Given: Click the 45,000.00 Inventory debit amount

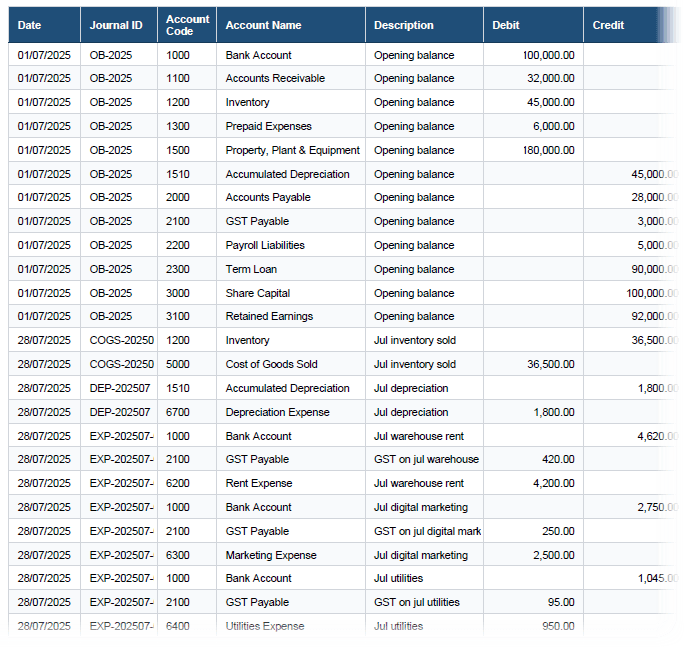Looking at the screenshot, I should click(551, 102).
